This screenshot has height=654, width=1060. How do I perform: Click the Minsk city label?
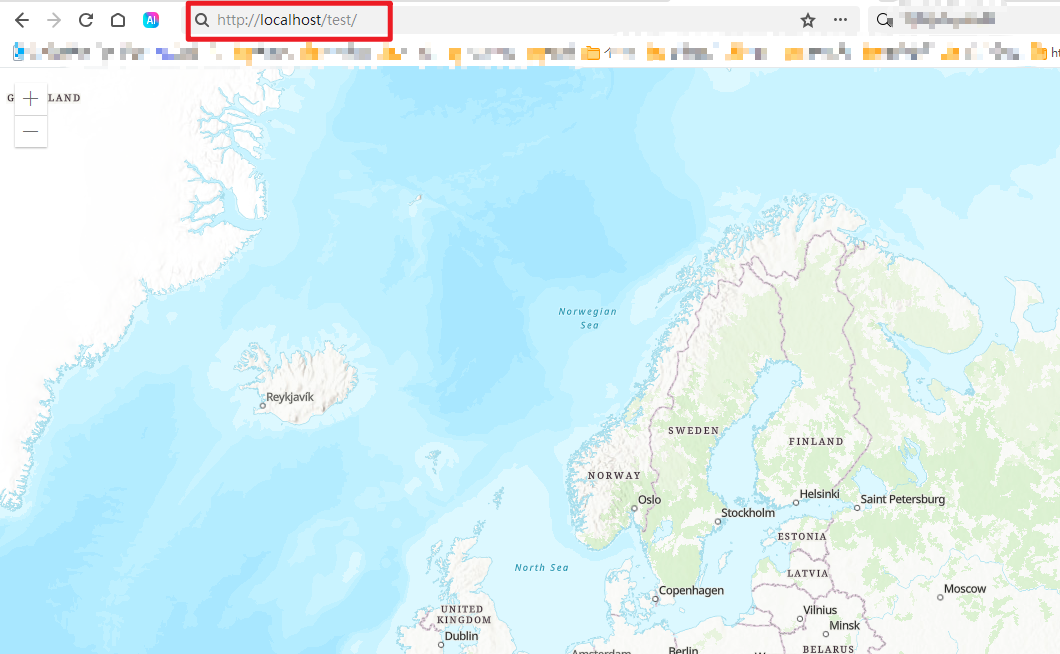point(845,626)
